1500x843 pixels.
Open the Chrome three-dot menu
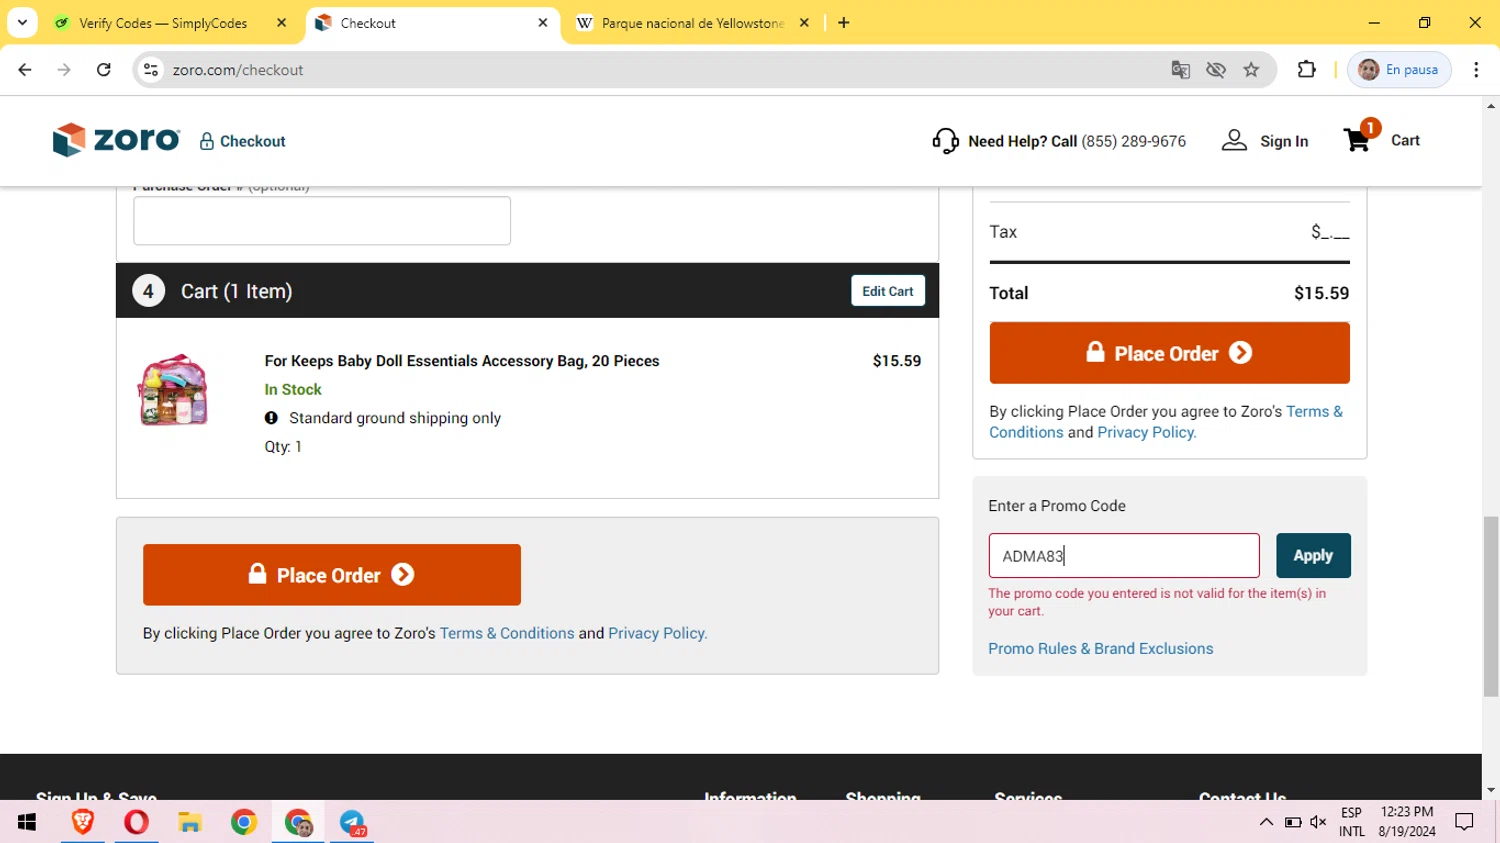pos(1476,70)
